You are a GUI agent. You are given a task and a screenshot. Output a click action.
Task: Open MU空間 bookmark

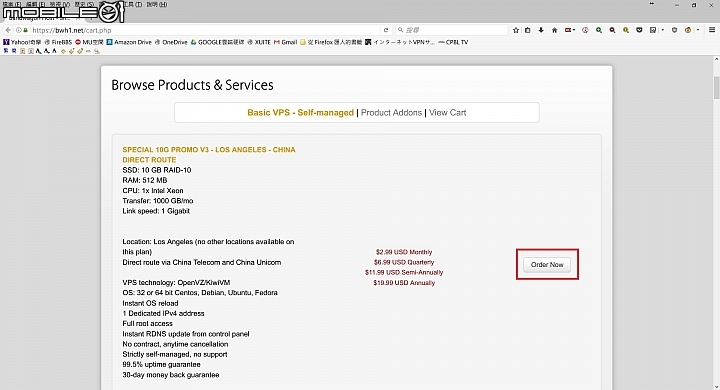click(89, 42)
